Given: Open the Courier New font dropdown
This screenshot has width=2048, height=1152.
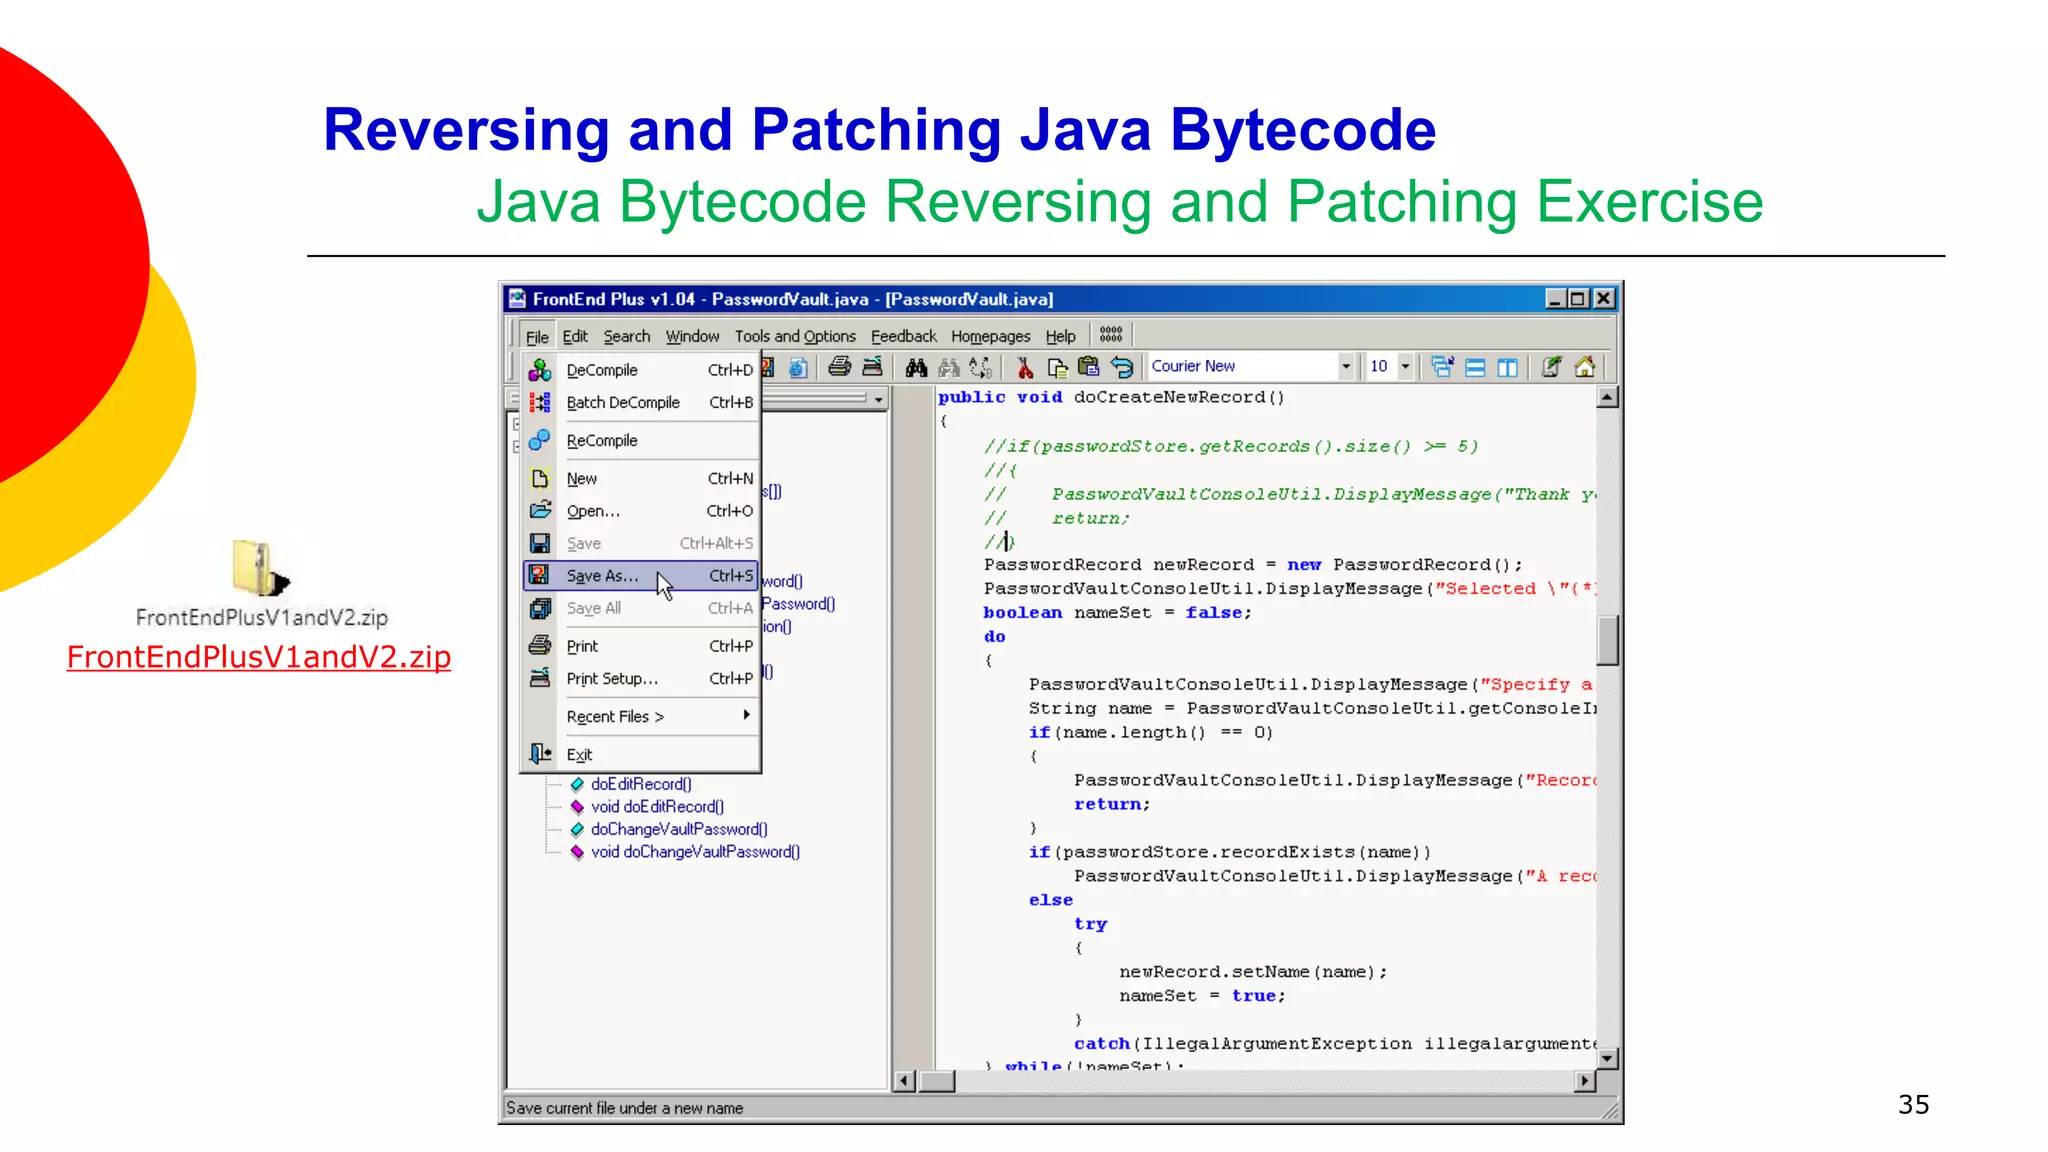Looking at the screenshot, I should point(1345,366).
